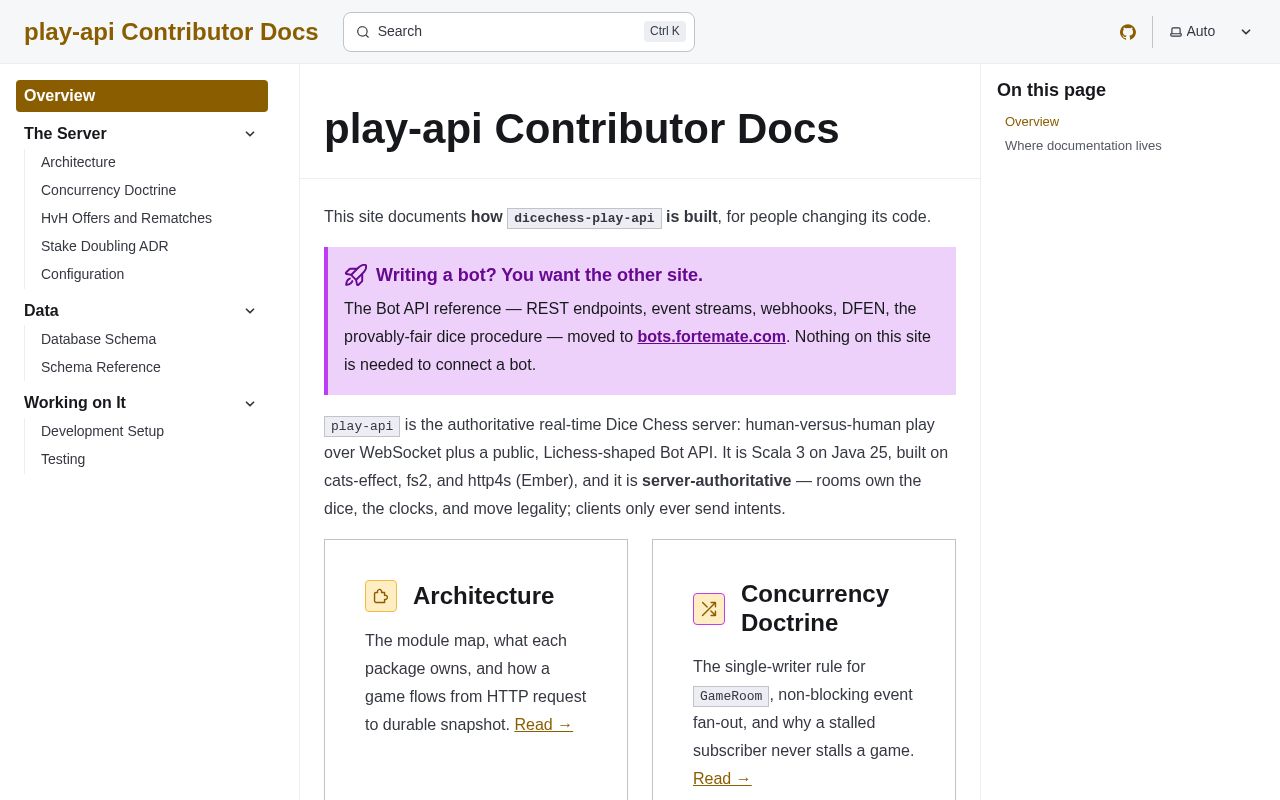Click the dicechess-play-api code label

(x=584, y=218)
